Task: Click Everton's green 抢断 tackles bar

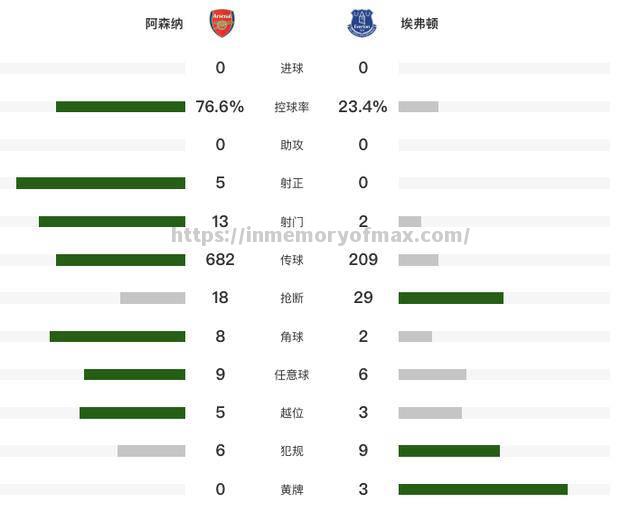Action: point(450,298)
